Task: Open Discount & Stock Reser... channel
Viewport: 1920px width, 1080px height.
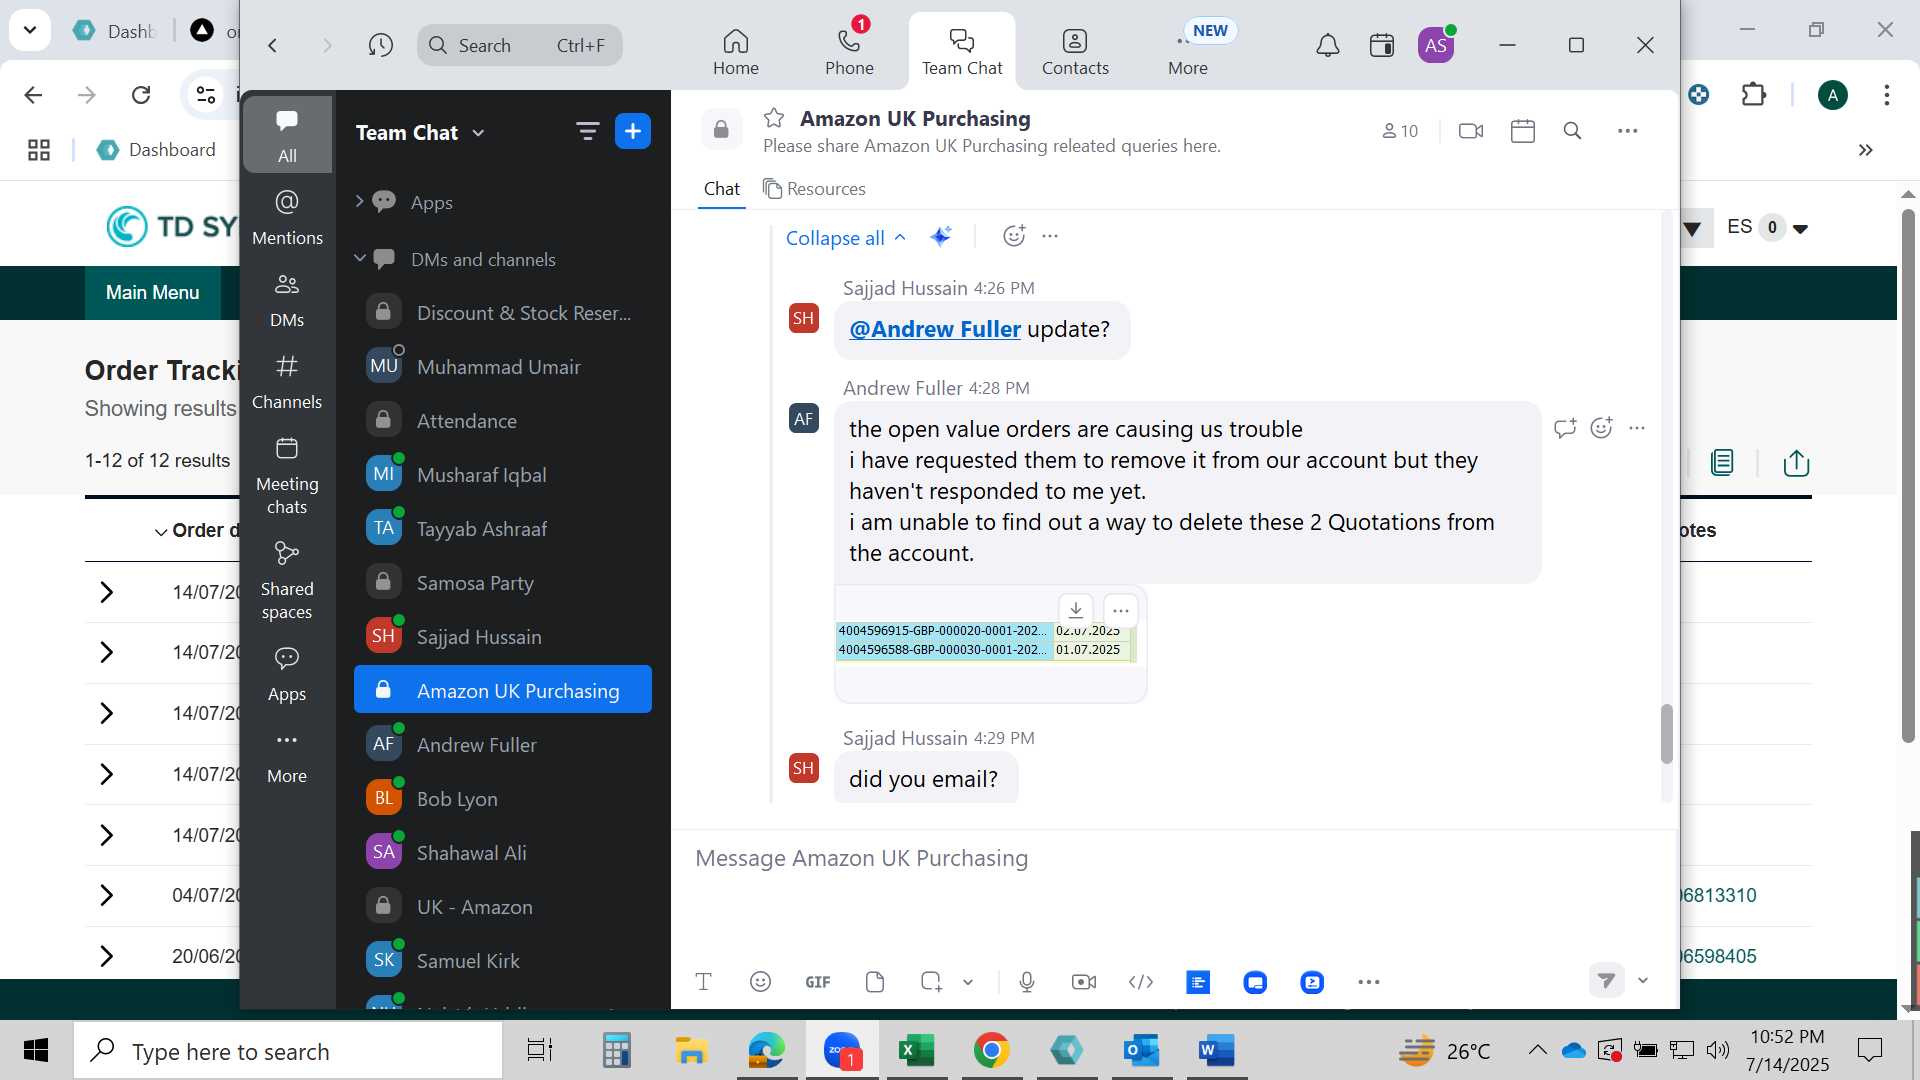Action: (502, 313)
